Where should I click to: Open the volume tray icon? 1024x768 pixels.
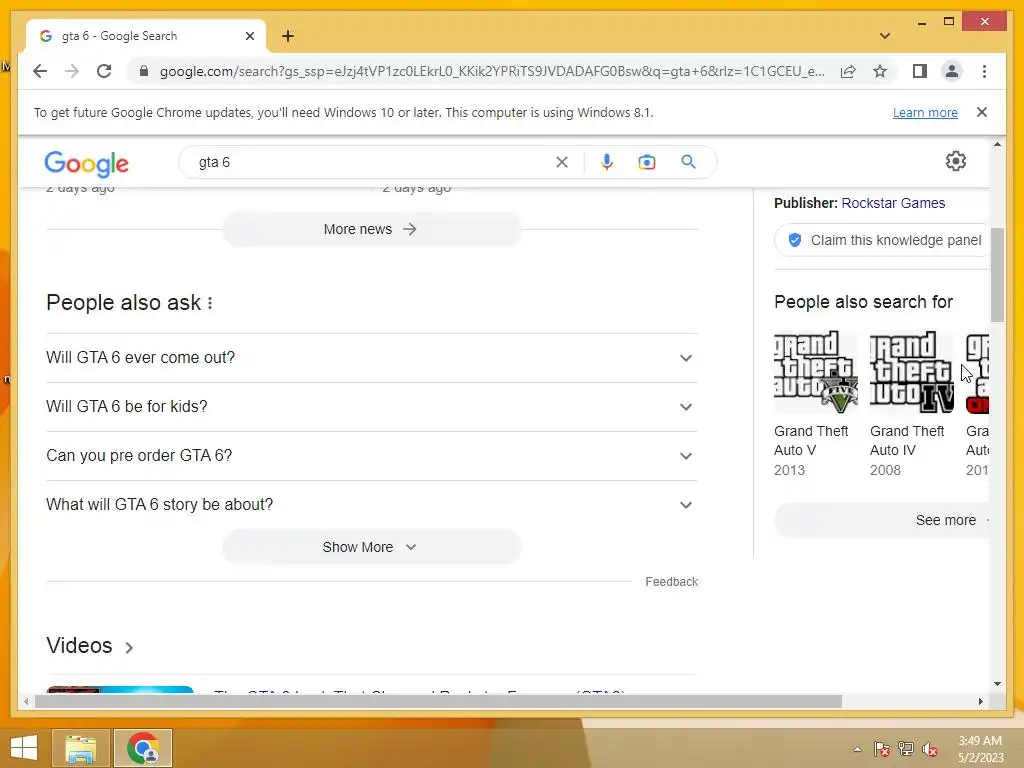[x=930, y=749]
